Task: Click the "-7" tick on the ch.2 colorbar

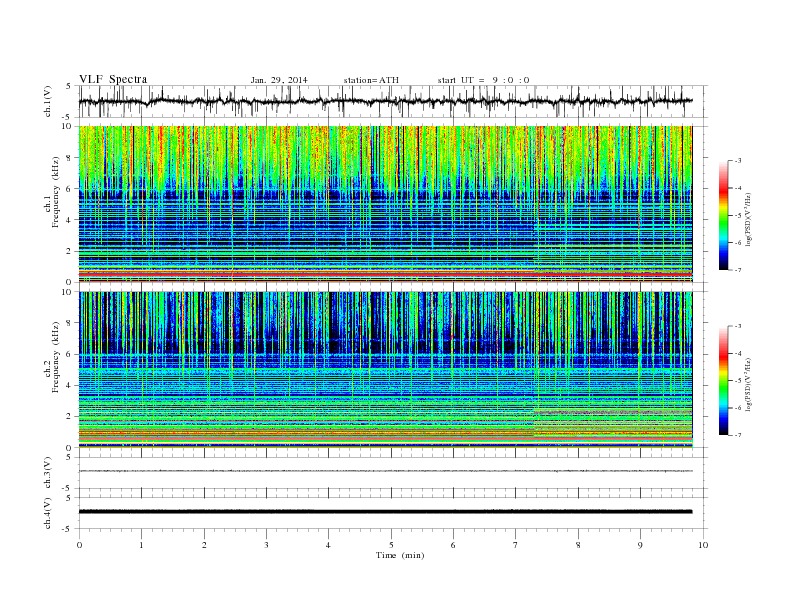Action: click(x=737, y=435)
